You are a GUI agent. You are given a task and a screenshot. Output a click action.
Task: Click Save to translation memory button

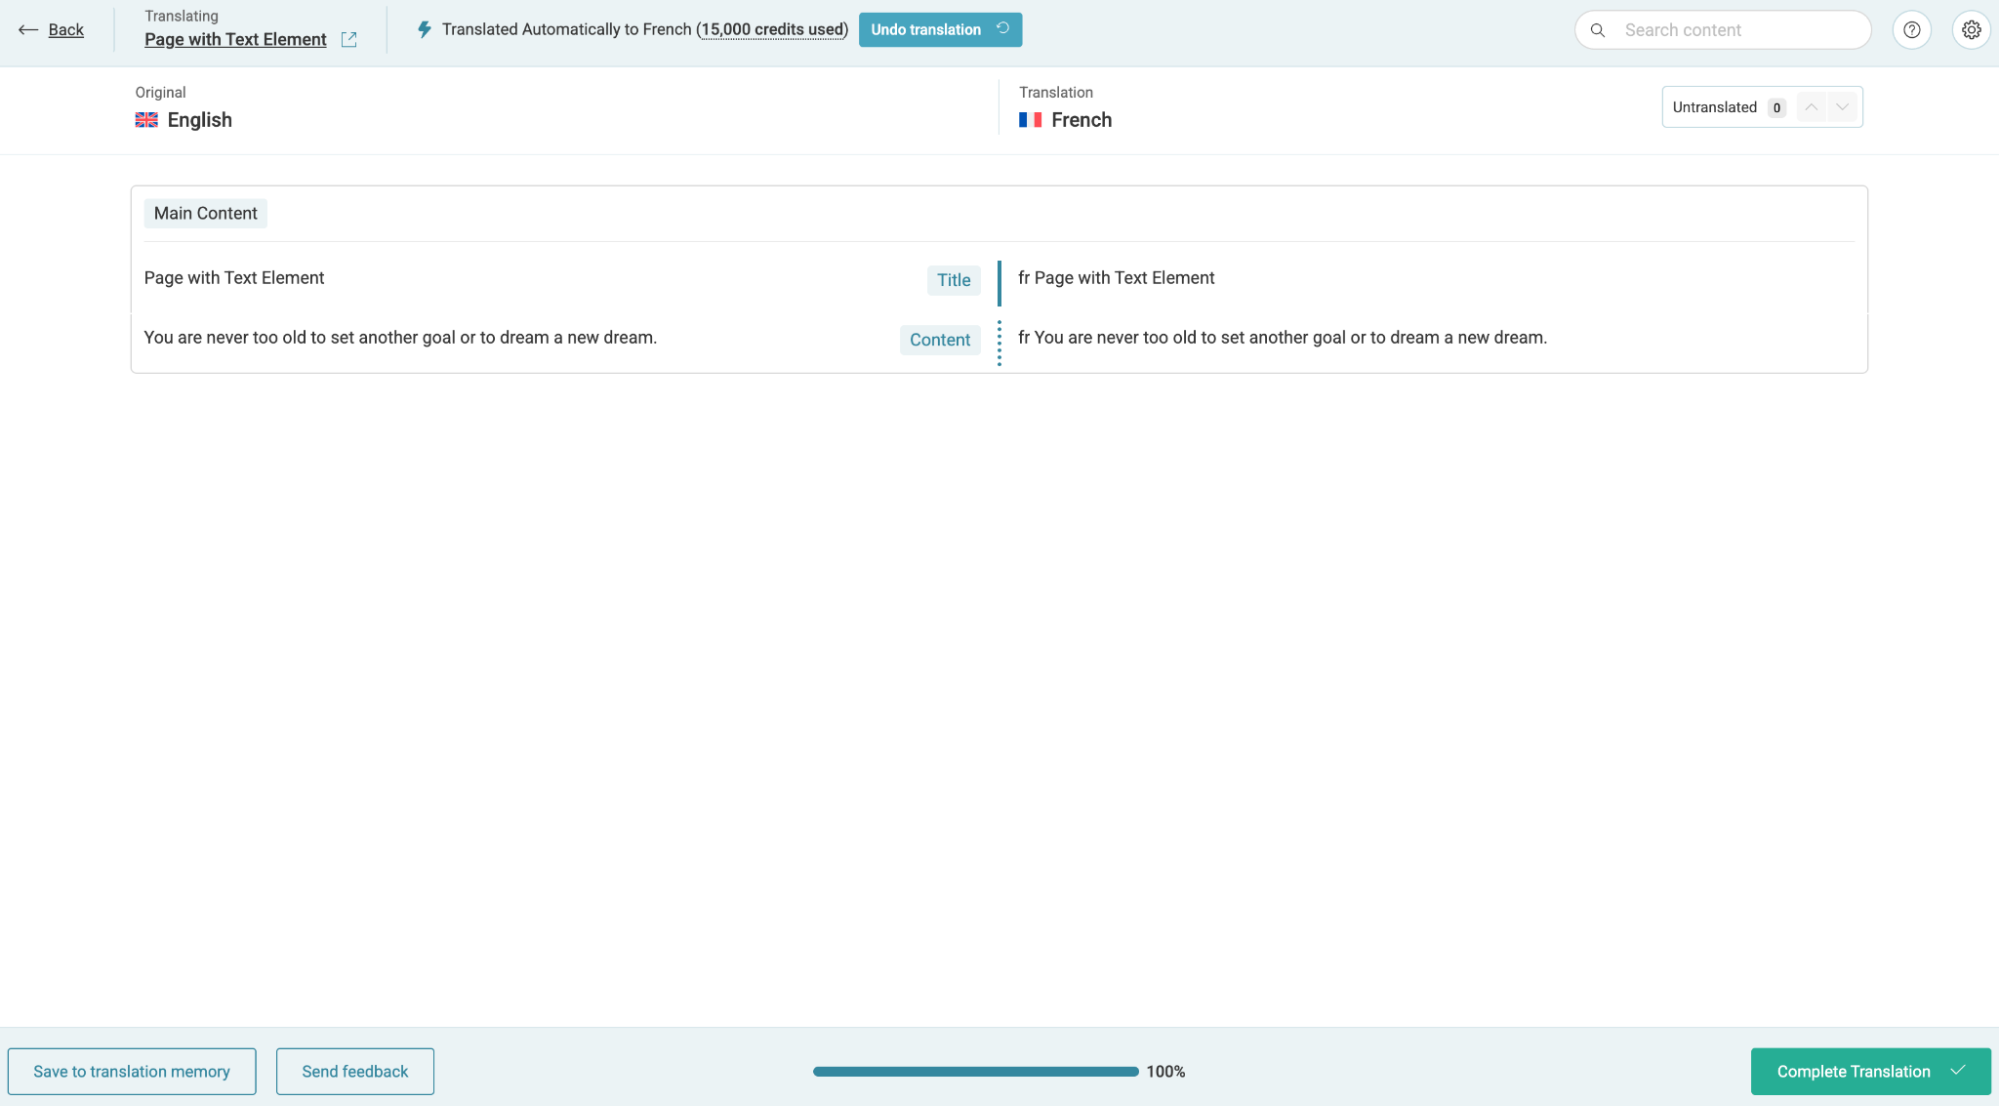click(x=132, y=1071)
